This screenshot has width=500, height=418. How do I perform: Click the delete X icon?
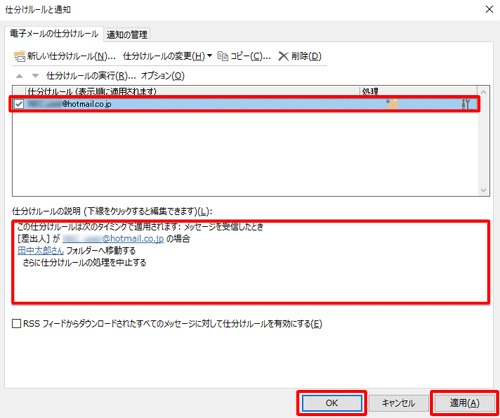point(283,56)
